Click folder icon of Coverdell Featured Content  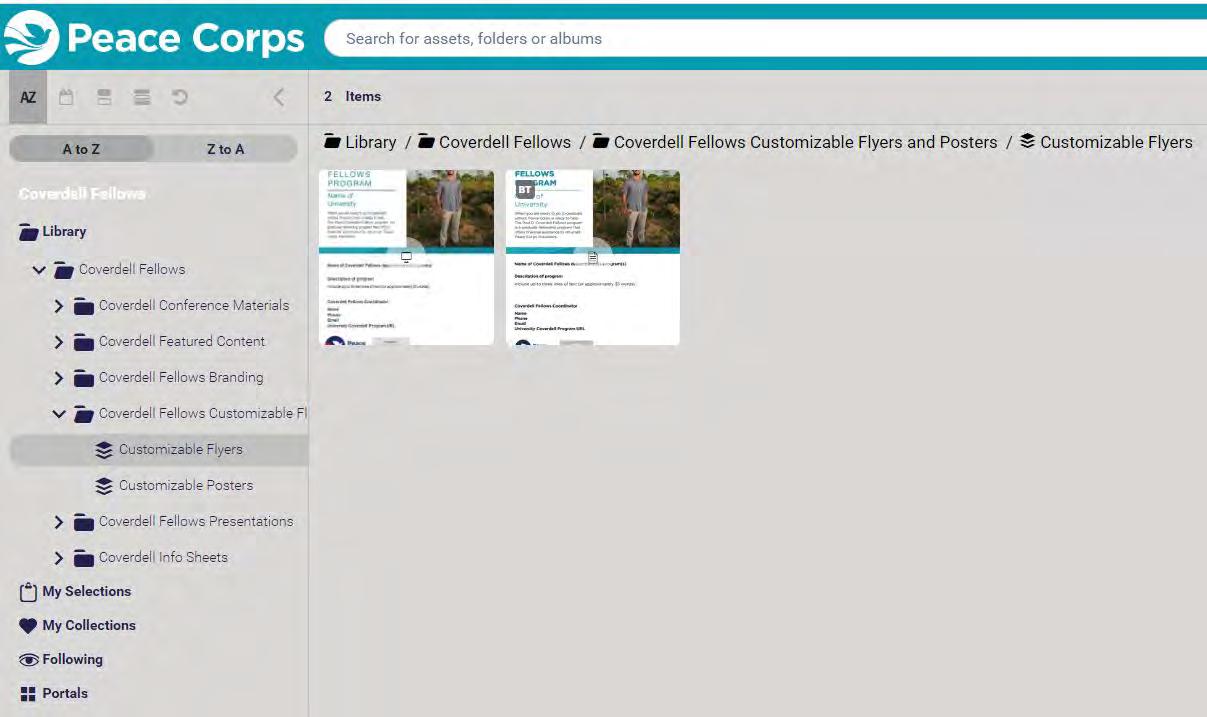coord(84,342)
